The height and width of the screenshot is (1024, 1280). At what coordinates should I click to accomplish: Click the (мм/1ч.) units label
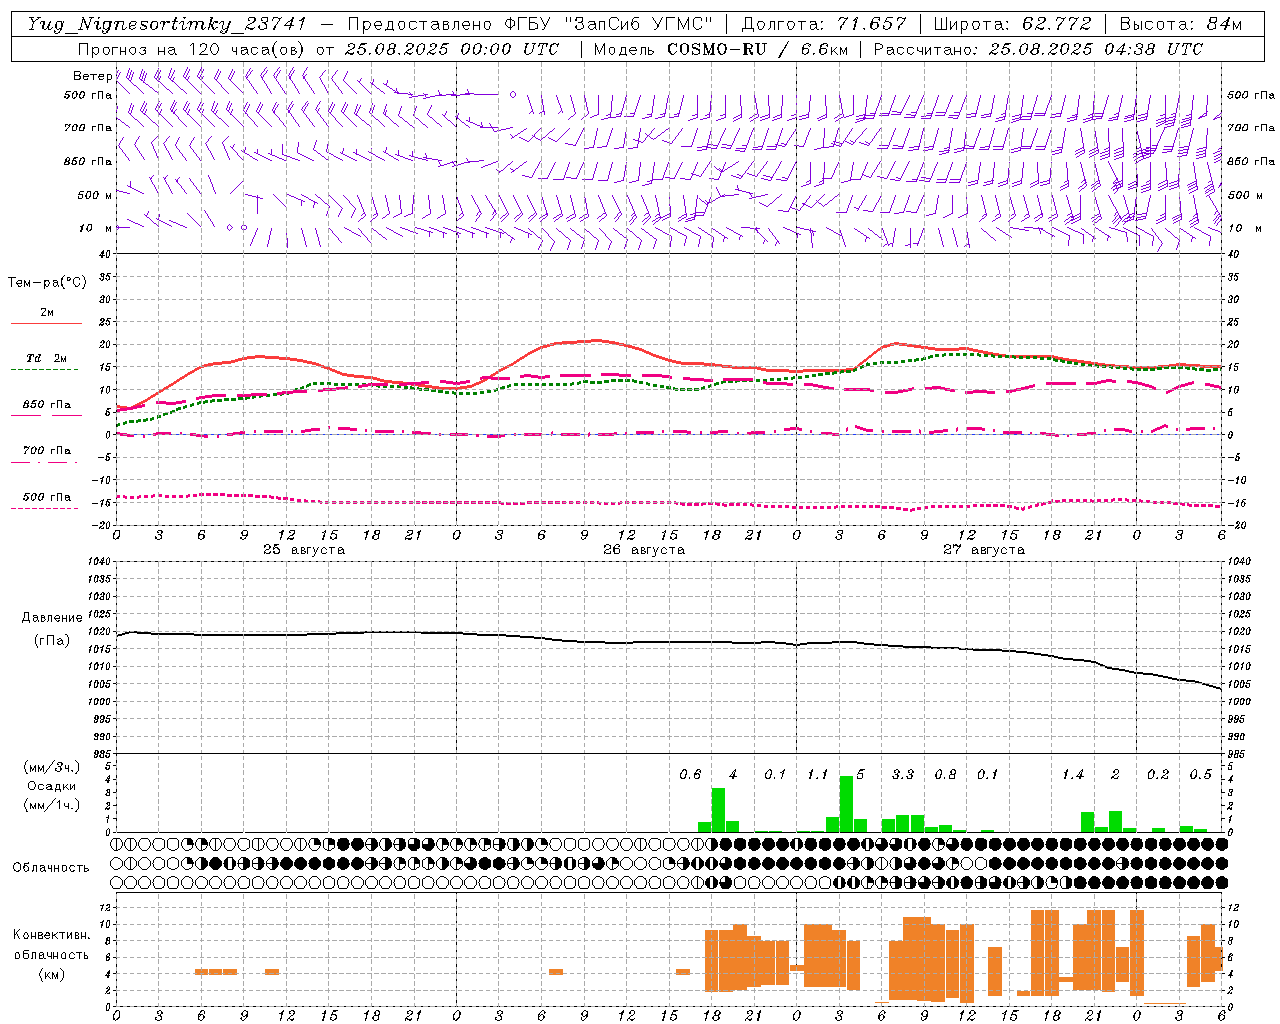point(51,805)
